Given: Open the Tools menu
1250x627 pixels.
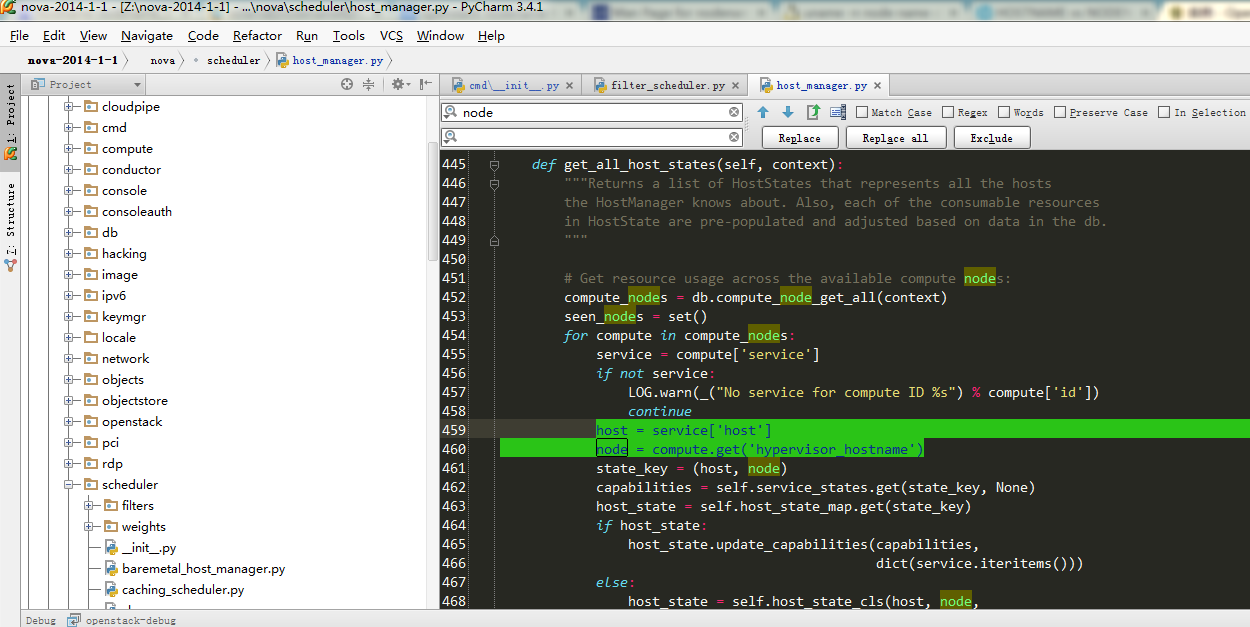Looking at the screenshot, I should pos(348,35).
